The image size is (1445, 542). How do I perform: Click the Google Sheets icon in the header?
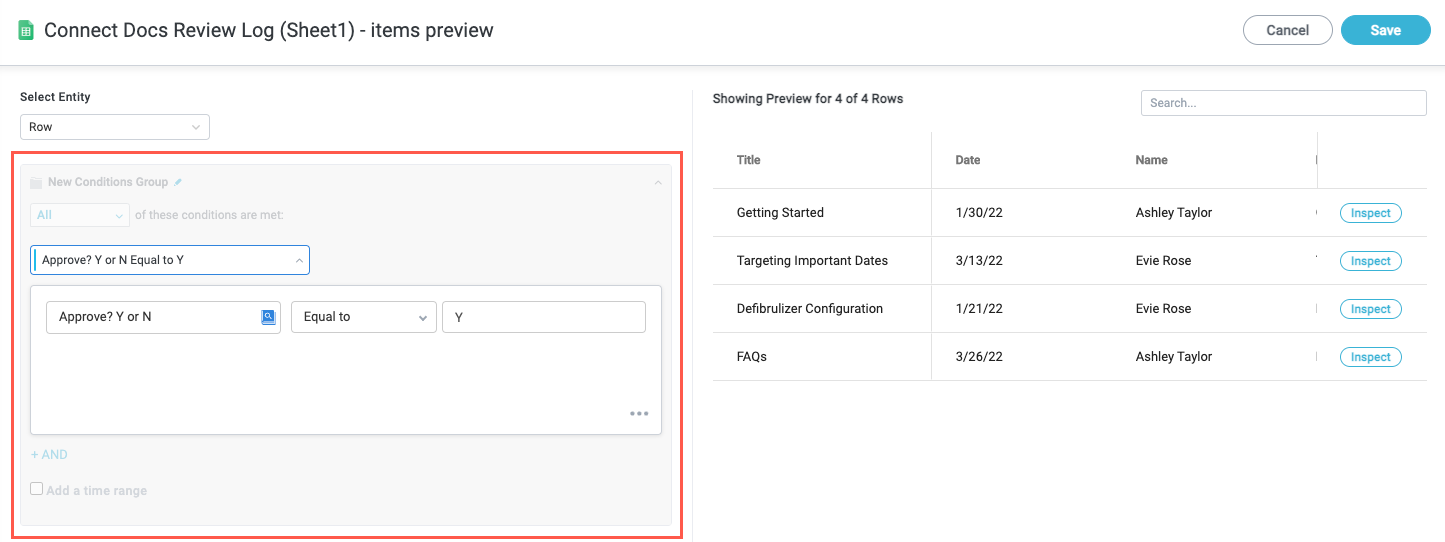26,30
